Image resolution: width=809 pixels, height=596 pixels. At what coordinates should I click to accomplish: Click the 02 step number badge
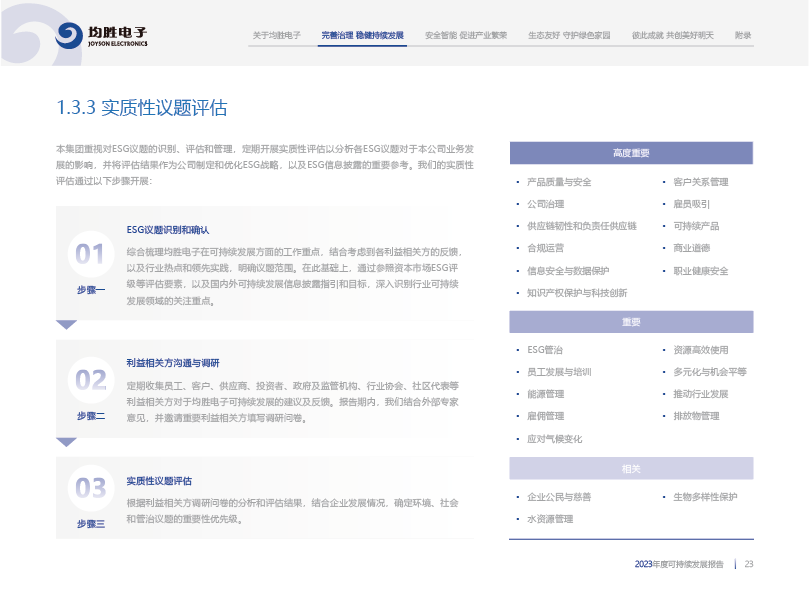[x=90, y=380]
